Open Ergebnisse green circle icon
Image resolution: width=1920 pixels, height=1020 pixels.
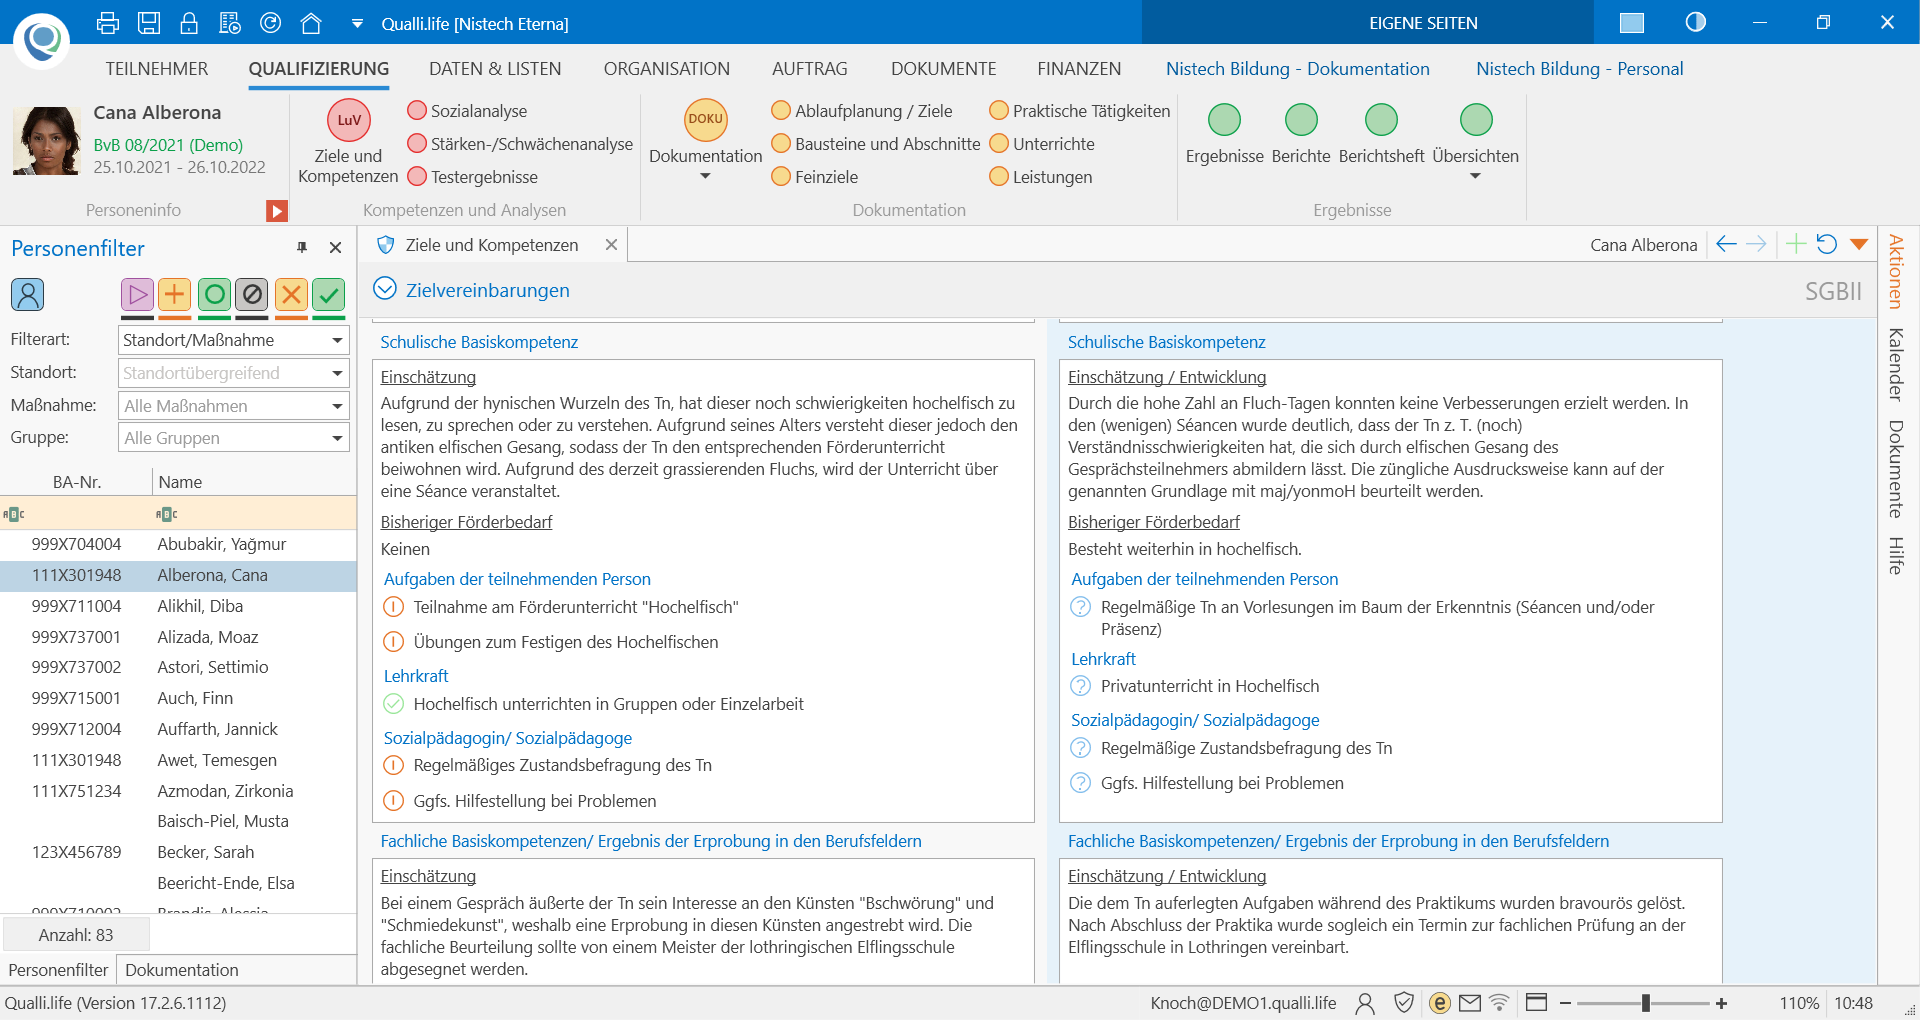(1224, 120)
